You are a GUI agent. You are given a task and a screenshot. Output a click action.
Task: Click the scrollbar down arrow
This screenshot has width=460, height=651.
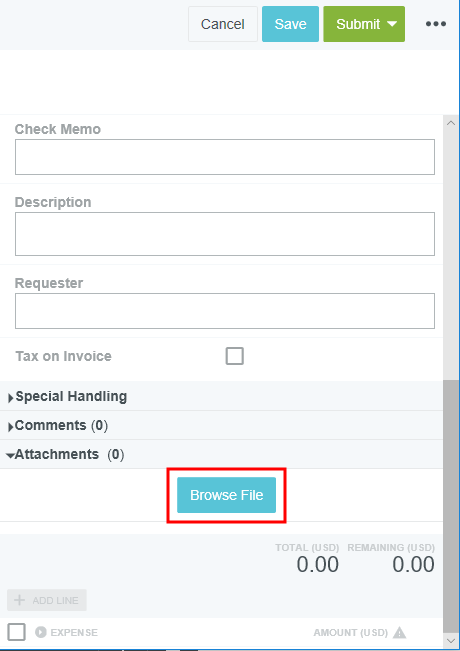point(451,641)
